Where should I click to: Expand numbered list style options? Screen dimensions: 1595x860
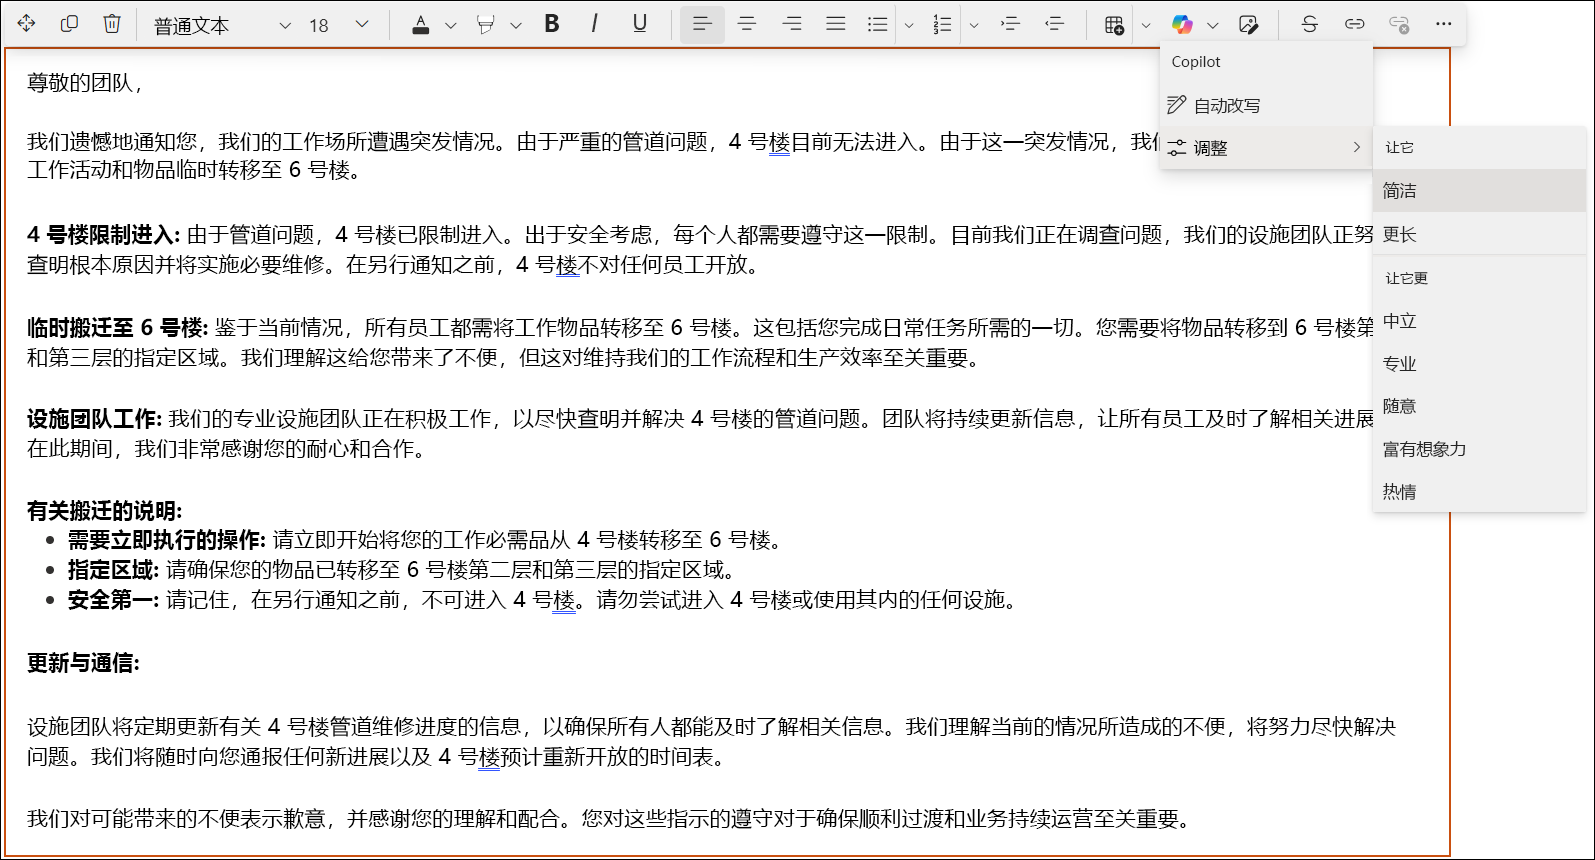(974, 26)
